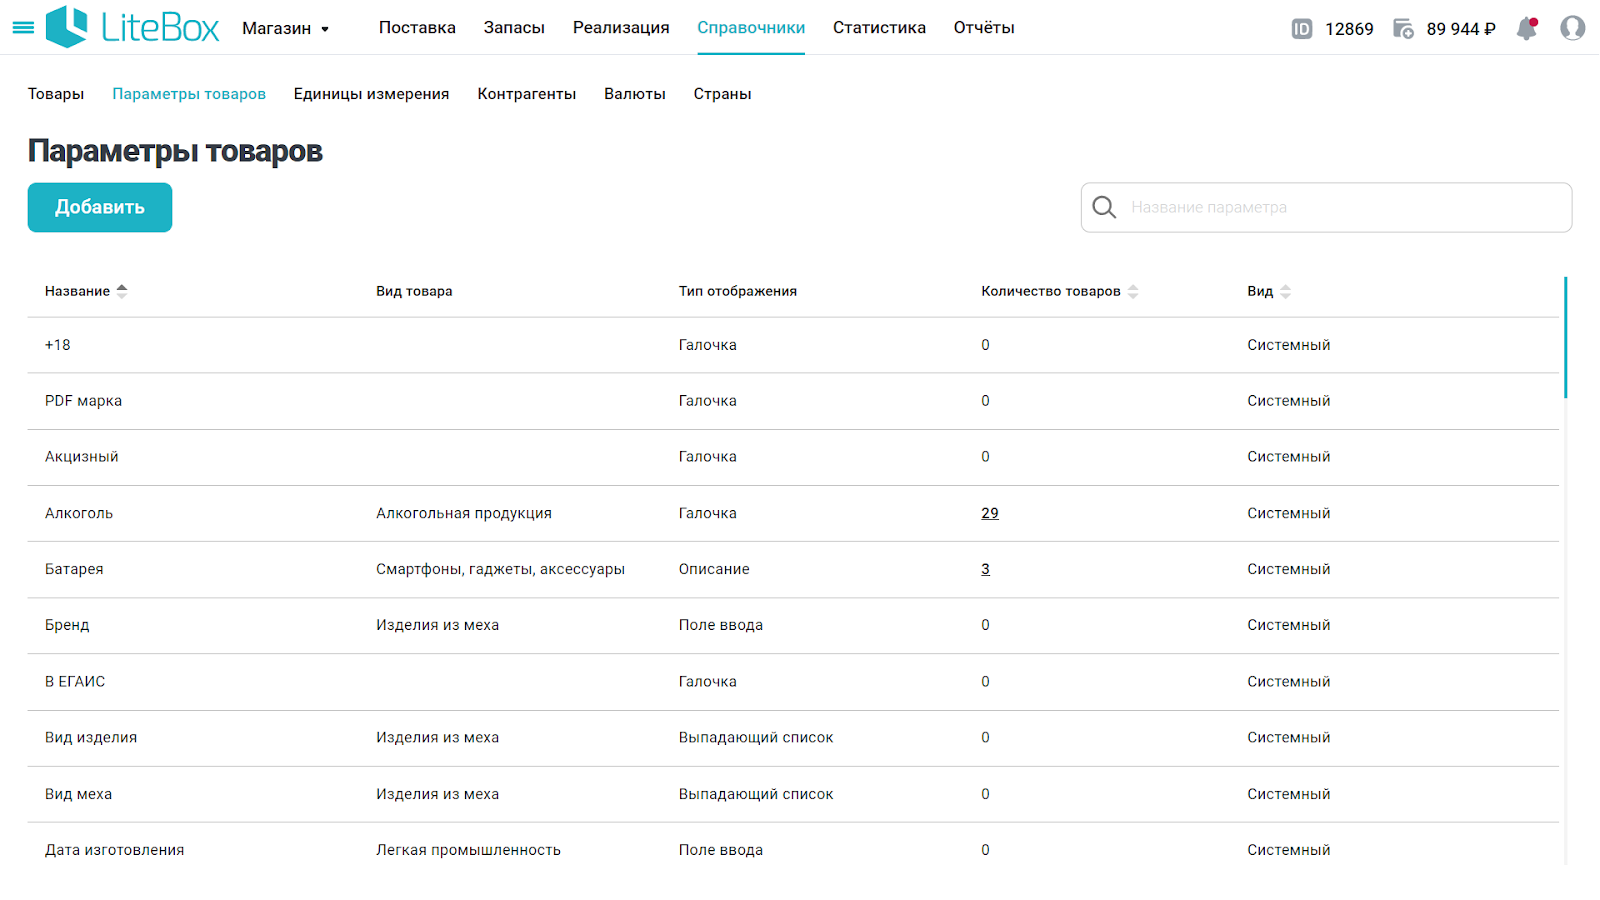Open the Справочники menu
Screen dimensions: 1600x900
pos(751,28)
